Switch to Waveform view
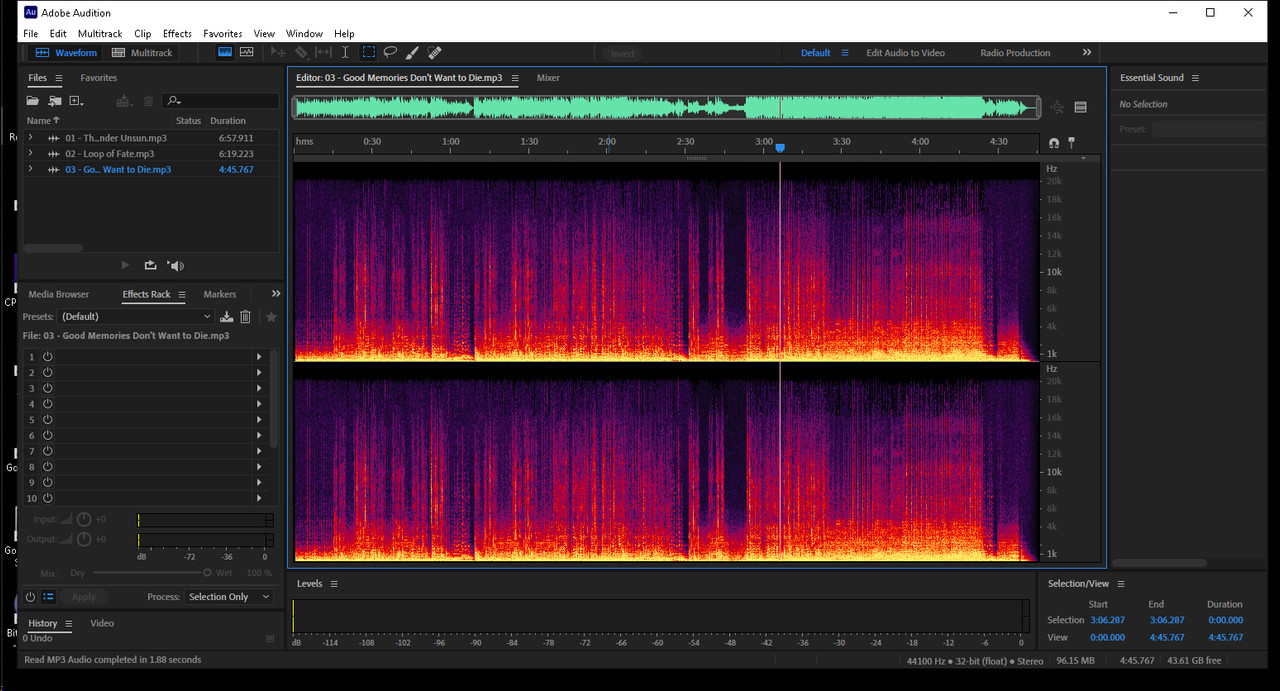The width and height of the screenshot is (1280, 691). (66, 53)
